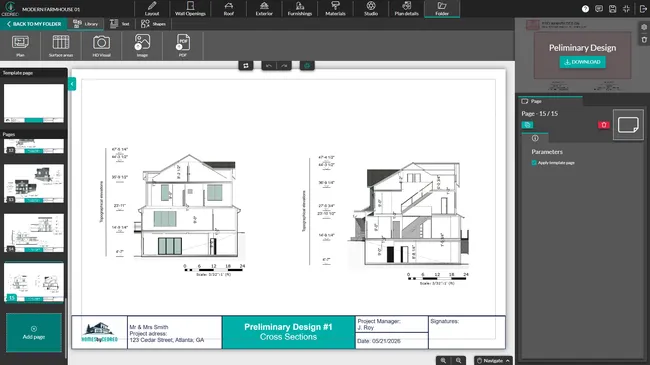Click the trash icon beside the folder preview
The width and height of the screenshot is (650, 365).
point(644,40)
